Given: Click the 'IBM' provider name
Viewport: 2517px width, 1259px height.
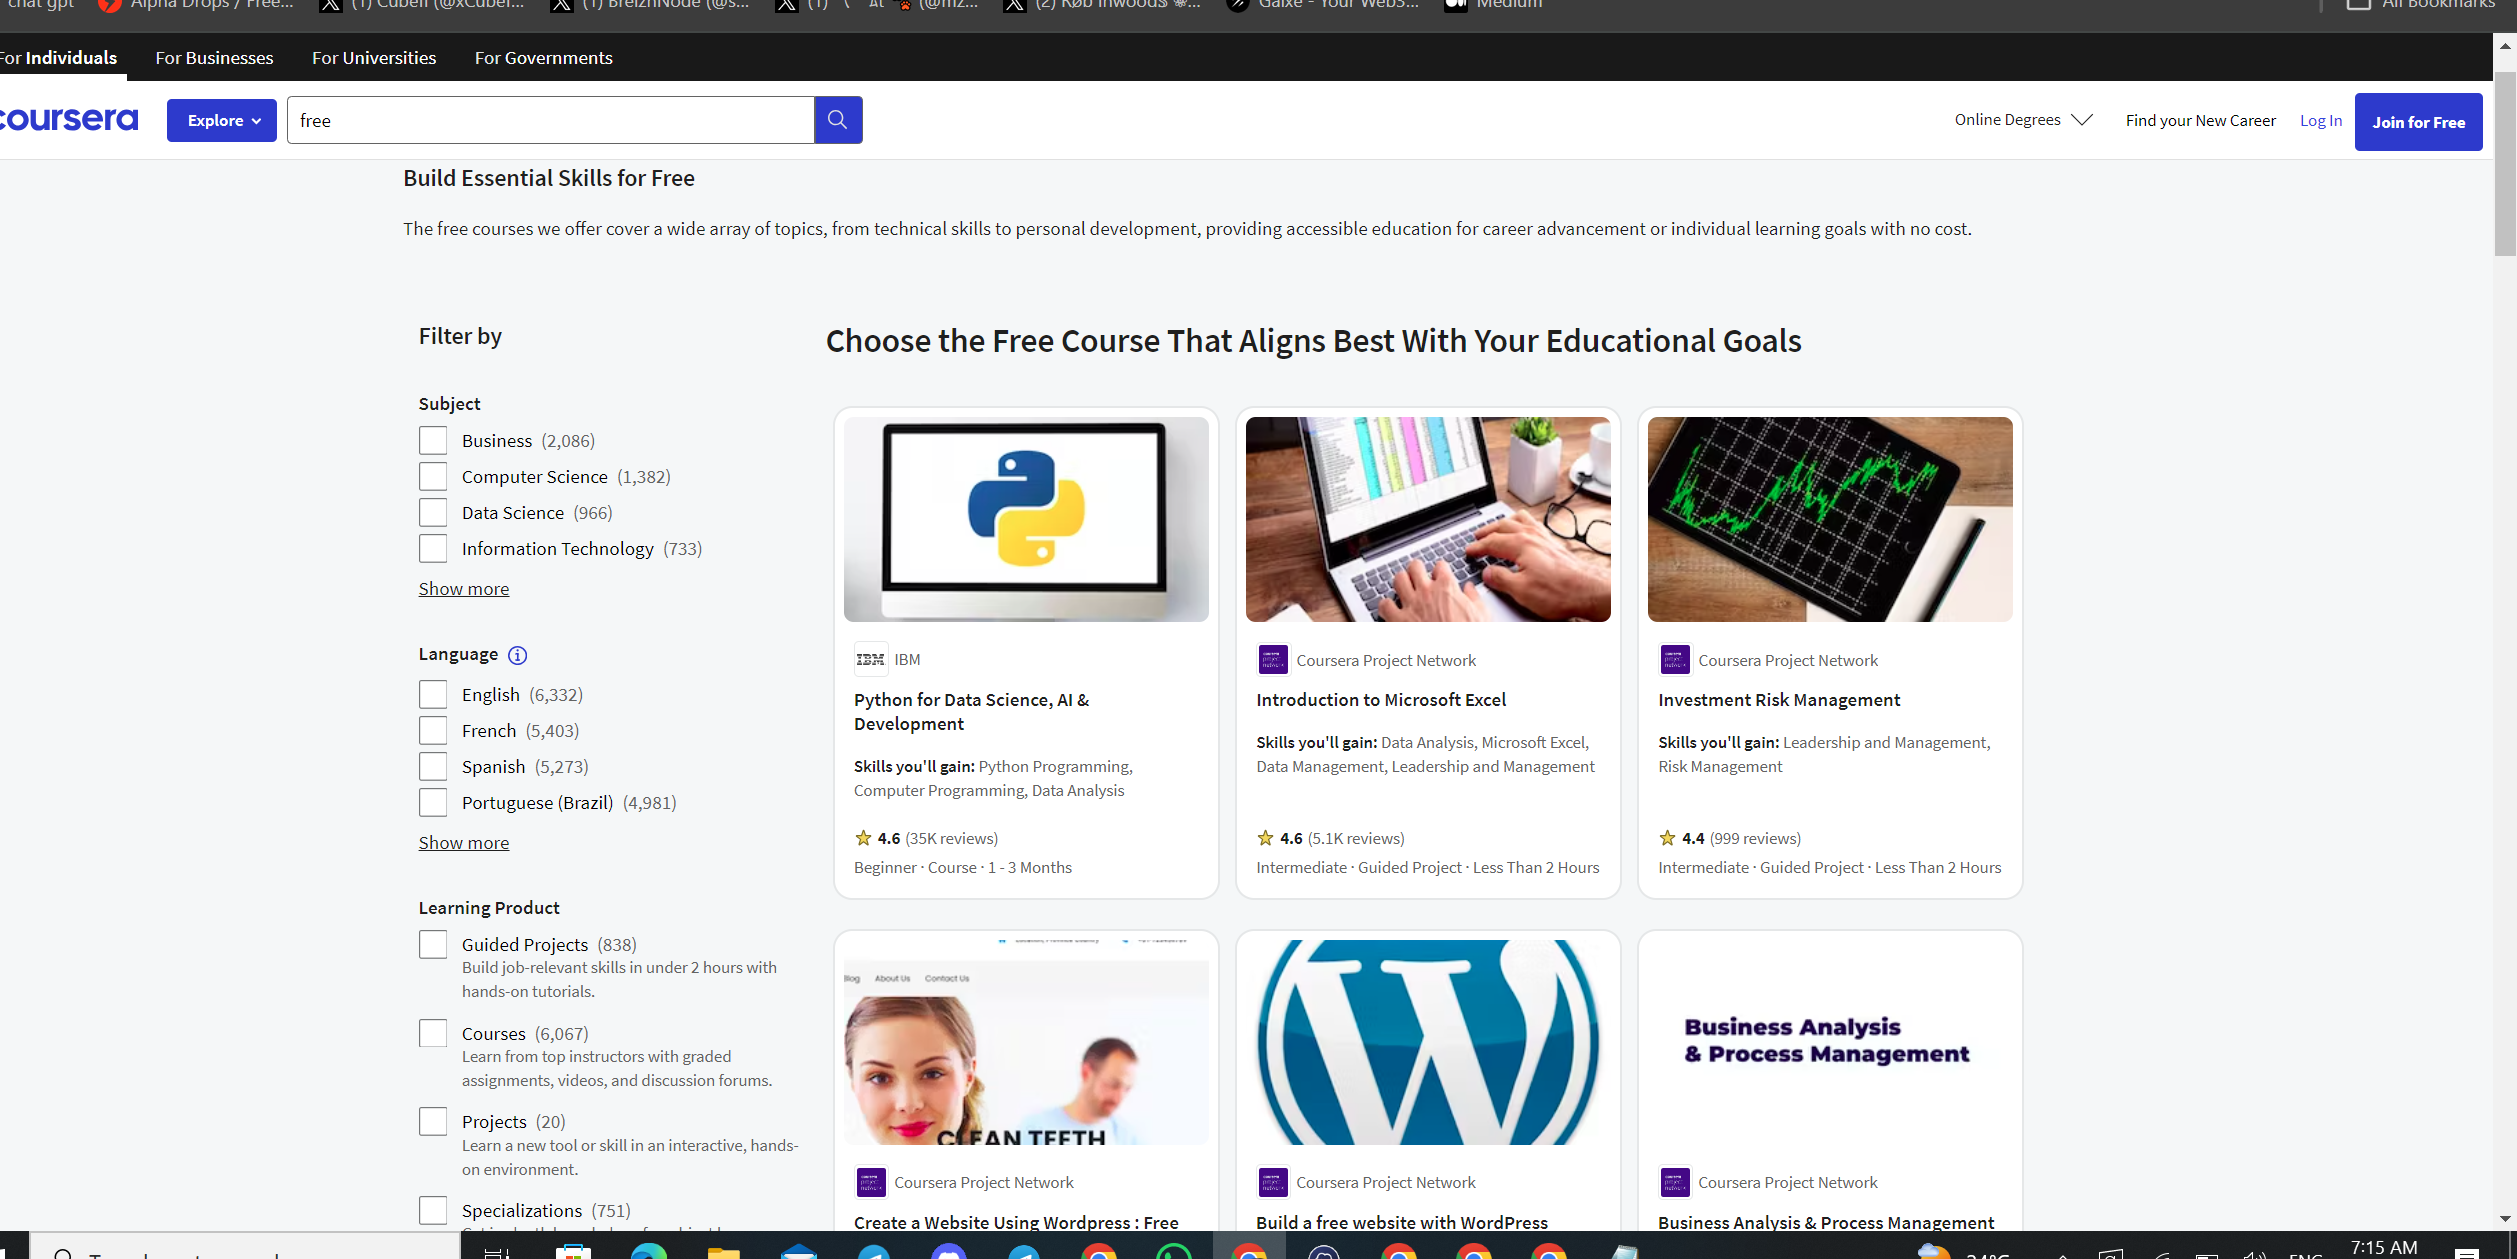Looking at the screenshot, I should pos(907,659).
